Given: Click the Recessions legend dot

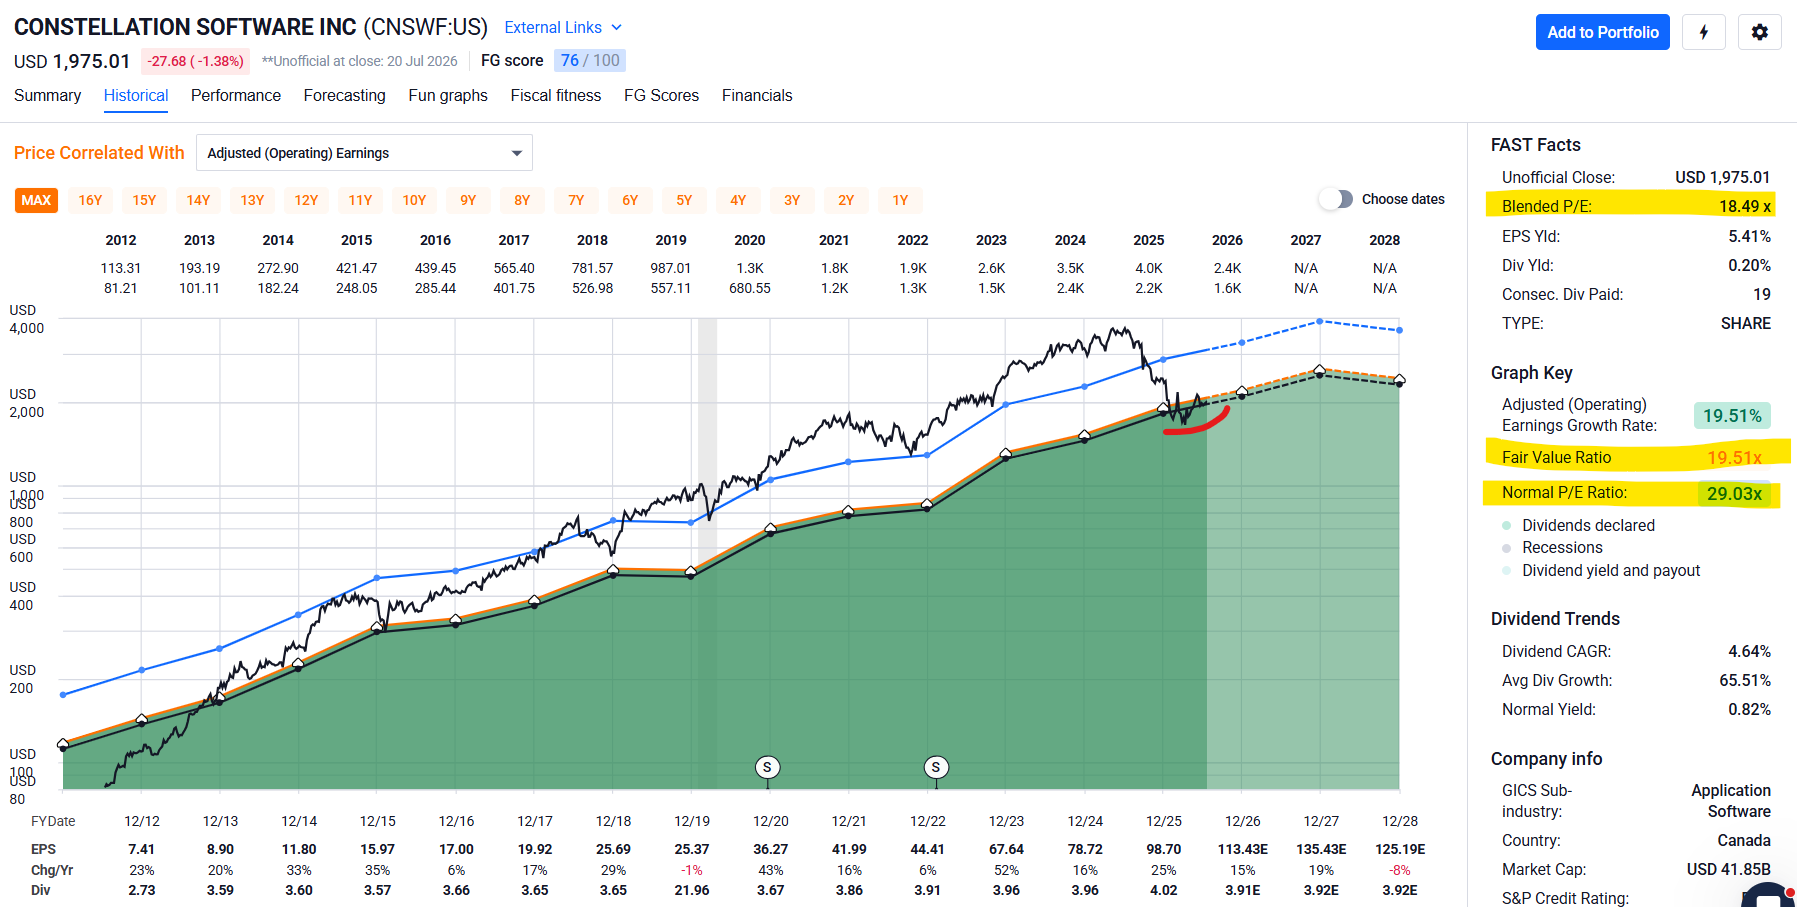Looking at the screenshot, I should tap(1506, 548).
